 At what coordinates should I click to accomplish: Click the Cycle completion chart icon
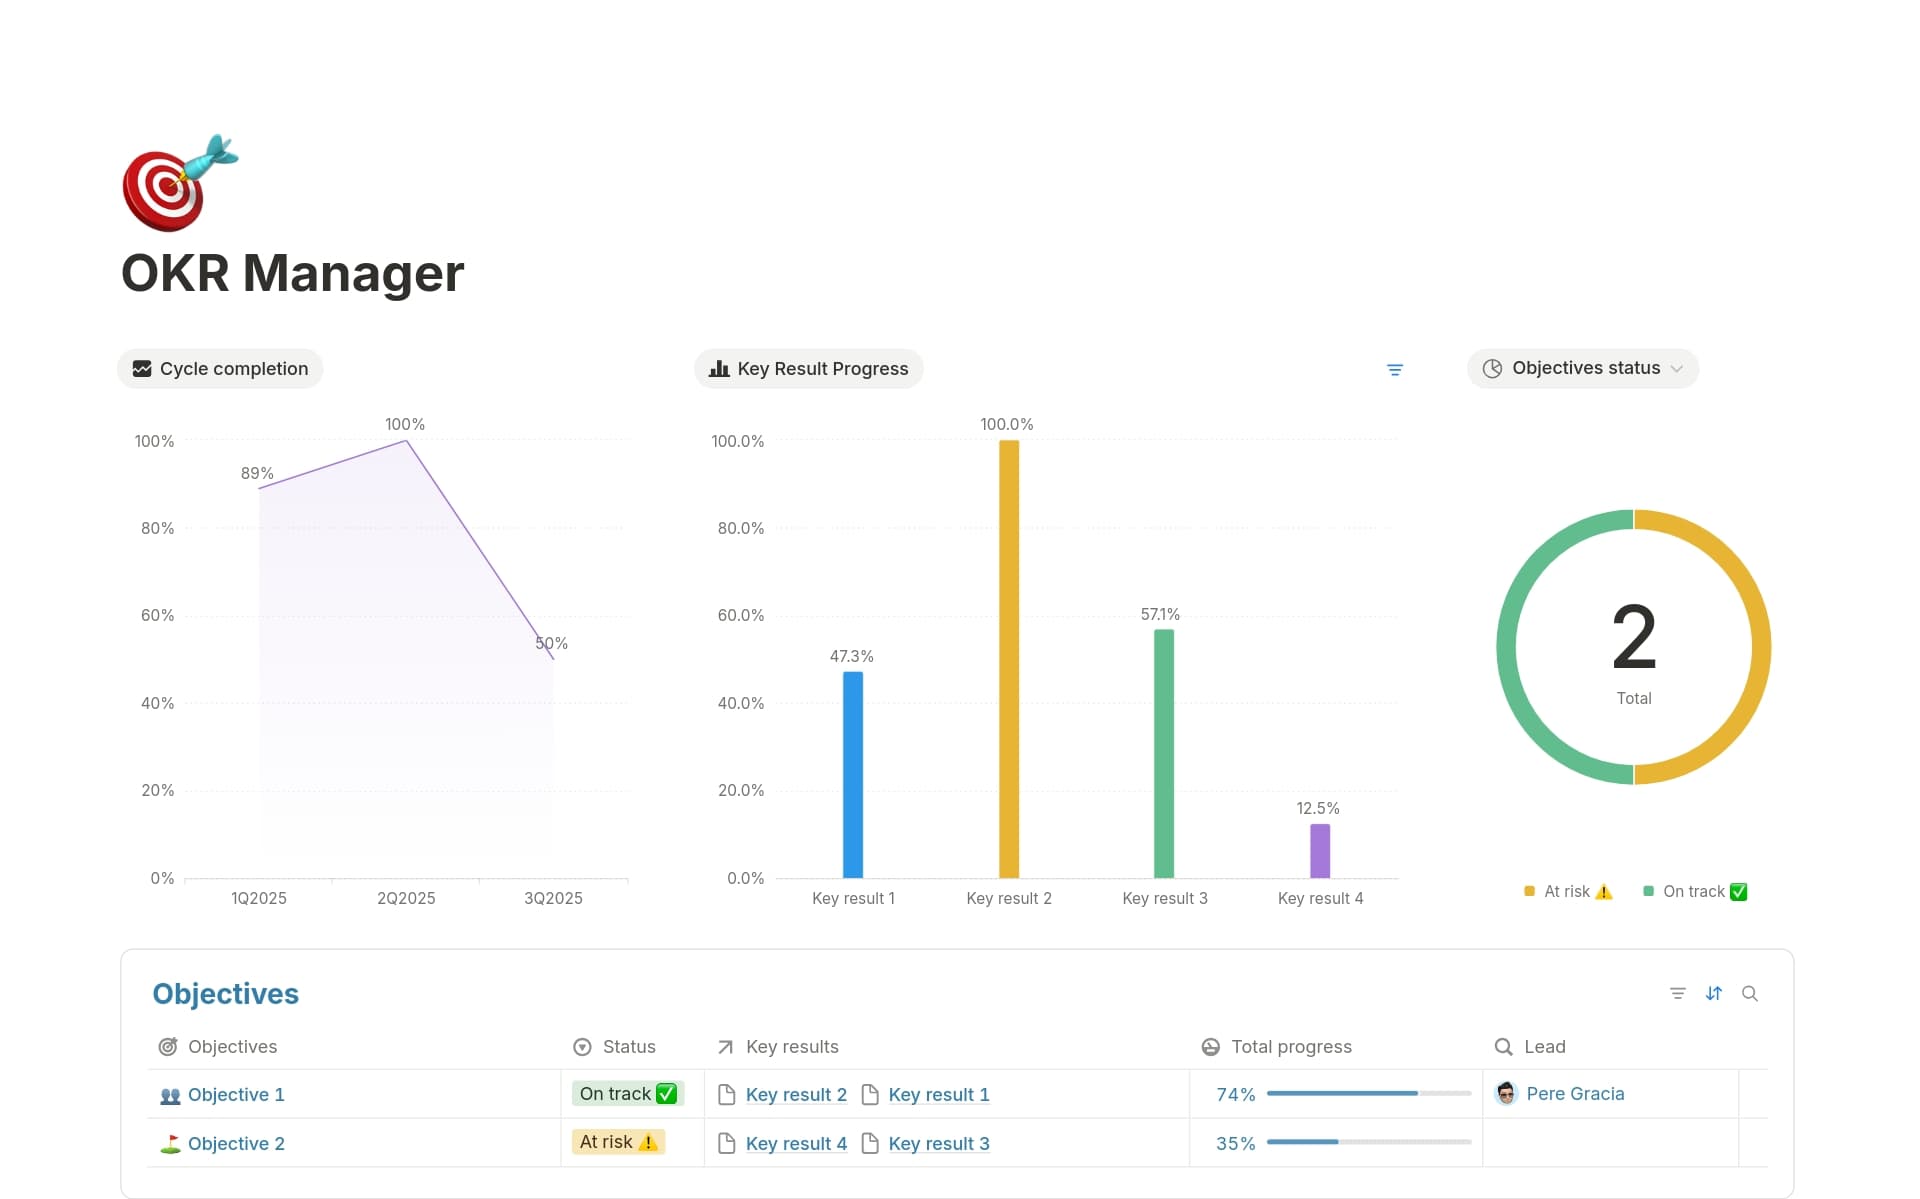click(x=142, y=368)
